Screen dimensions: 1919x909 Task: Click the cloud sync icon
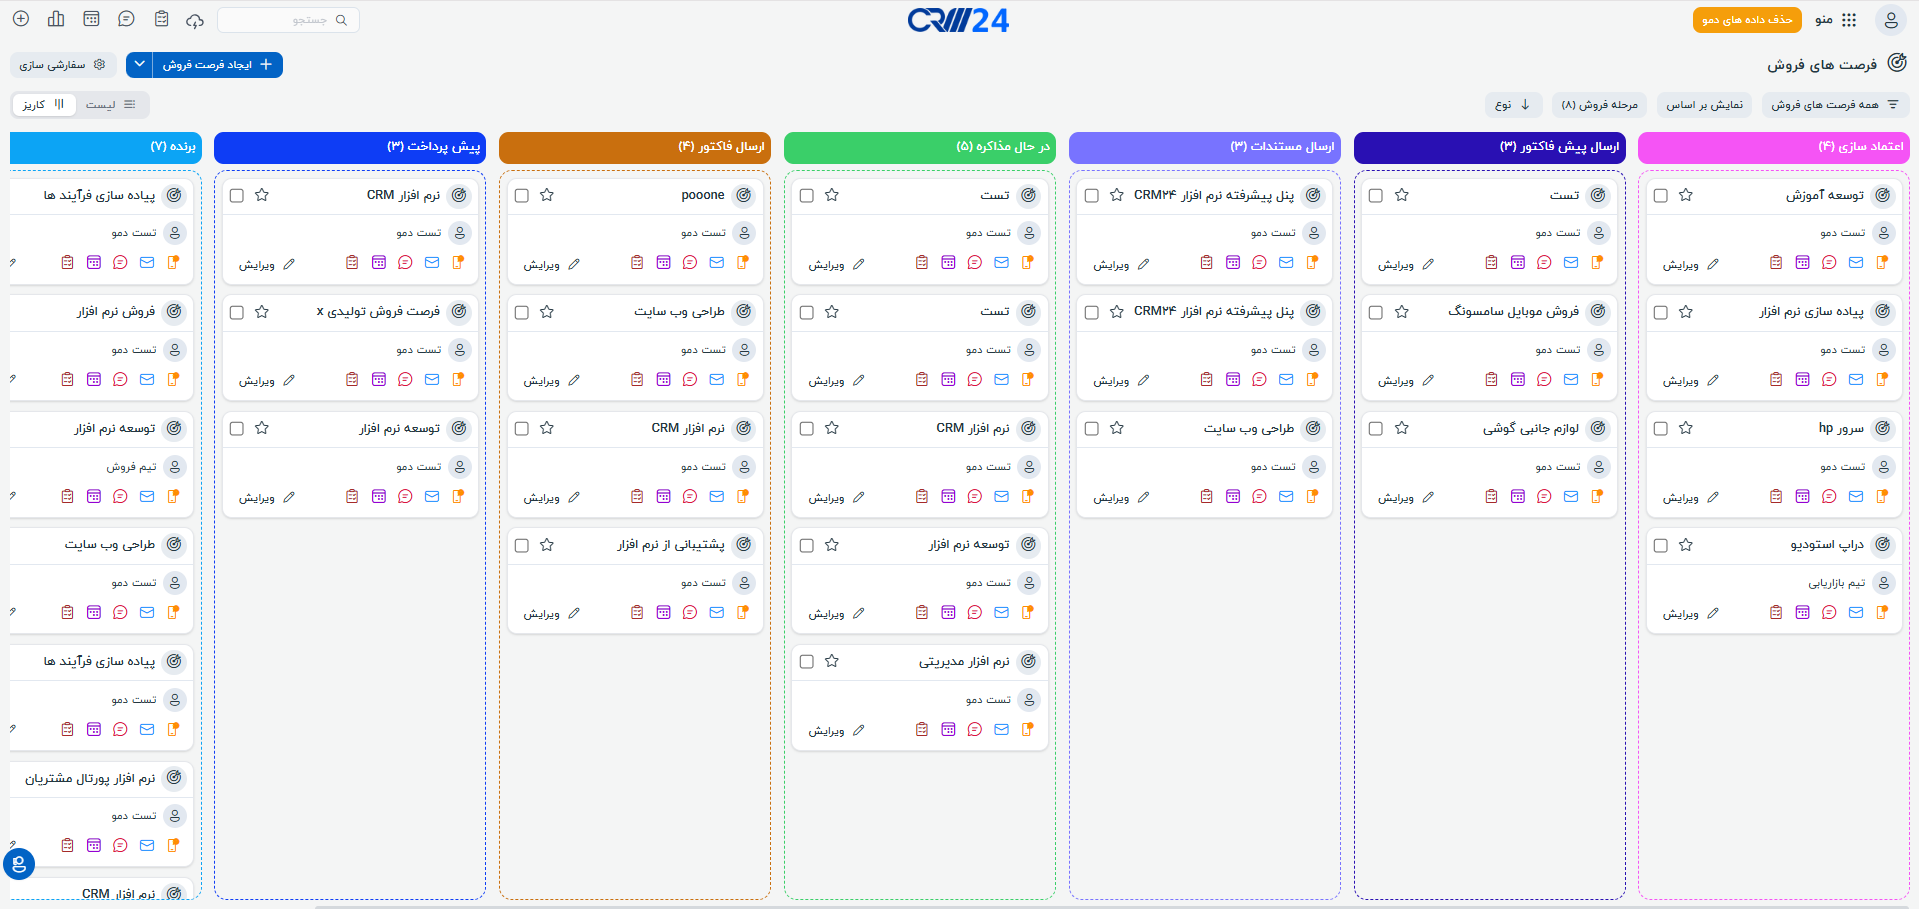tap(195, 20)
